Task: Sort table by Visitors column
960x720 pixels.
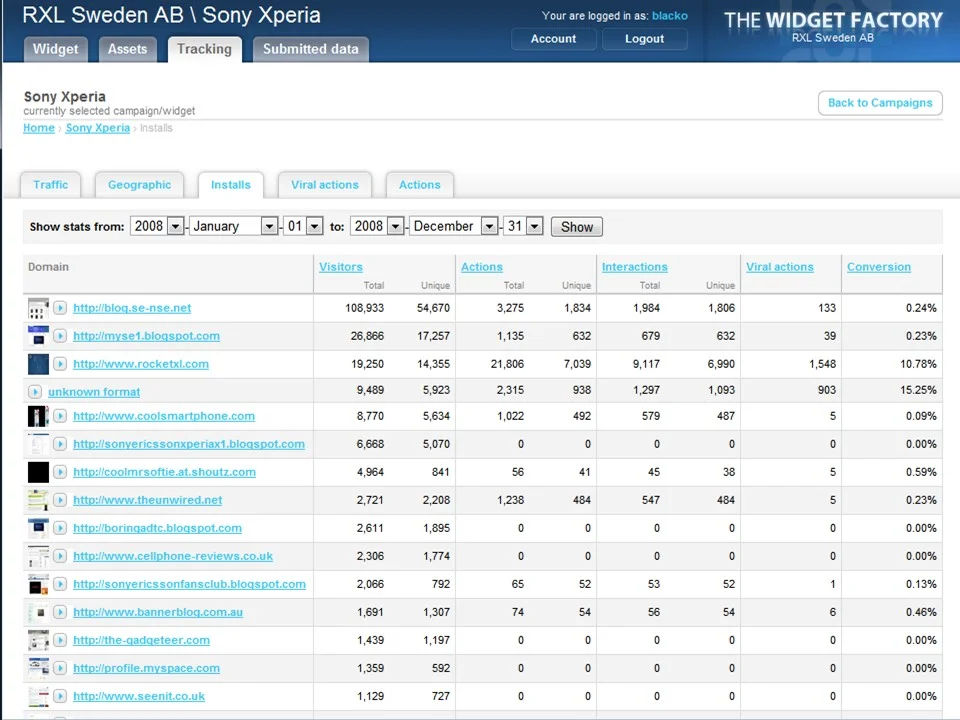Action: pyautogui.click(x=341, y=267)
